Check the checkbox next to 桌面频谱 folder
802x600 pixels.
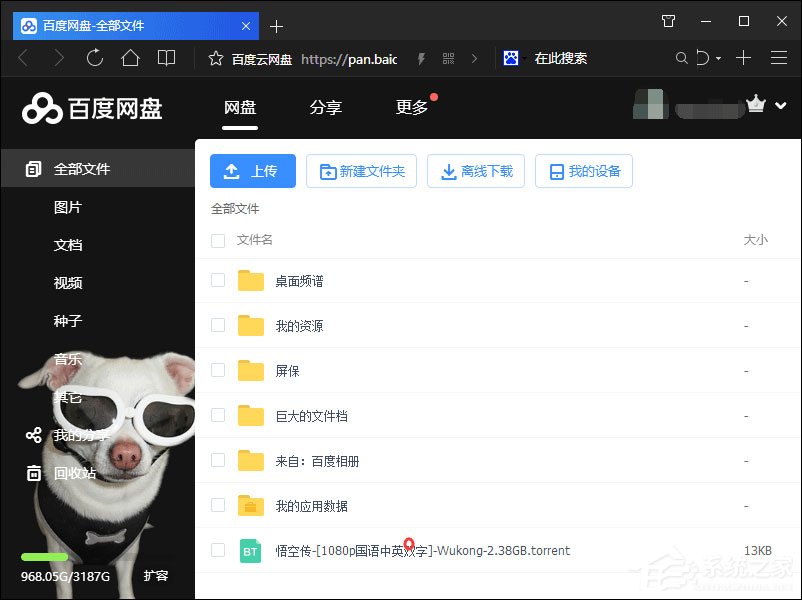coord(217,281)
